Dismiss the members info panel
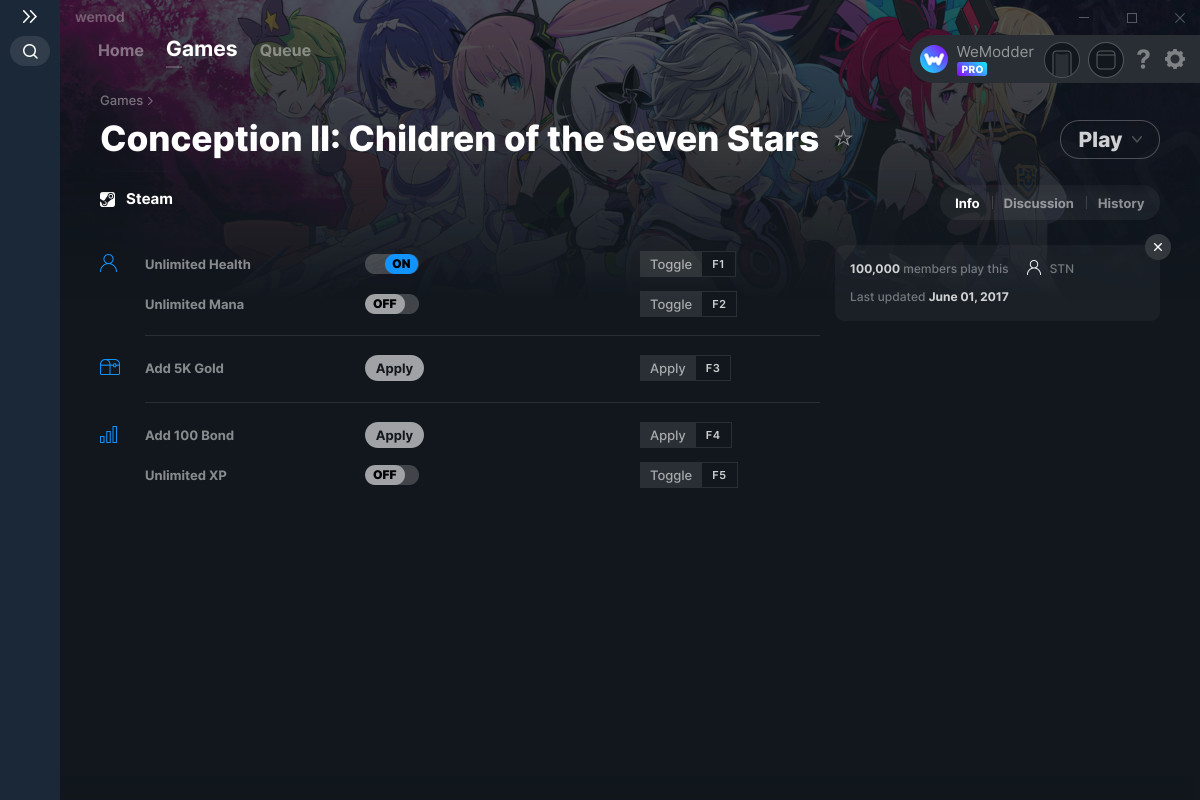The width and height of the screenshot is (1200, 800). point(1157,247)
